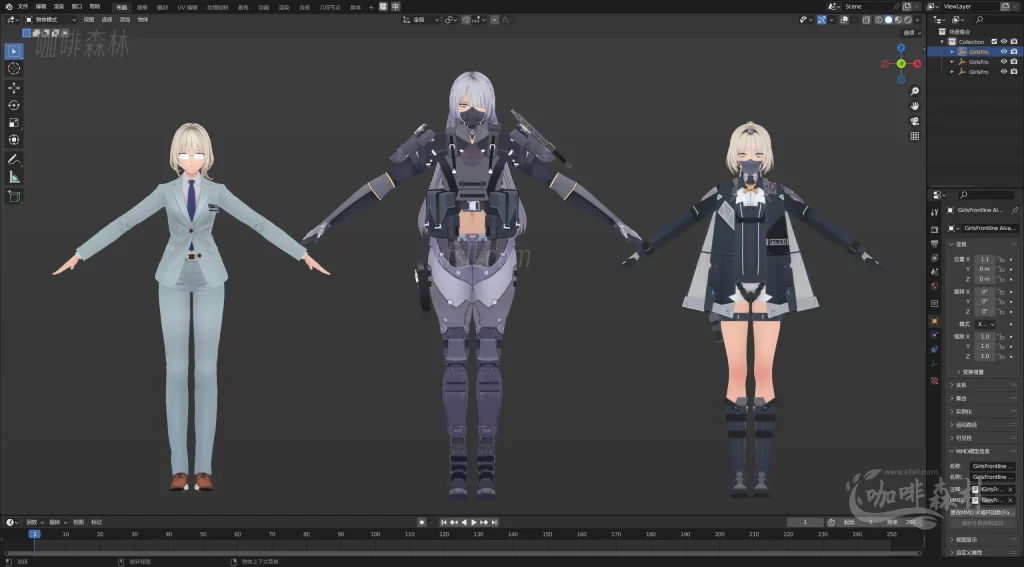Open Active Tool properties tab

point(935,212)
